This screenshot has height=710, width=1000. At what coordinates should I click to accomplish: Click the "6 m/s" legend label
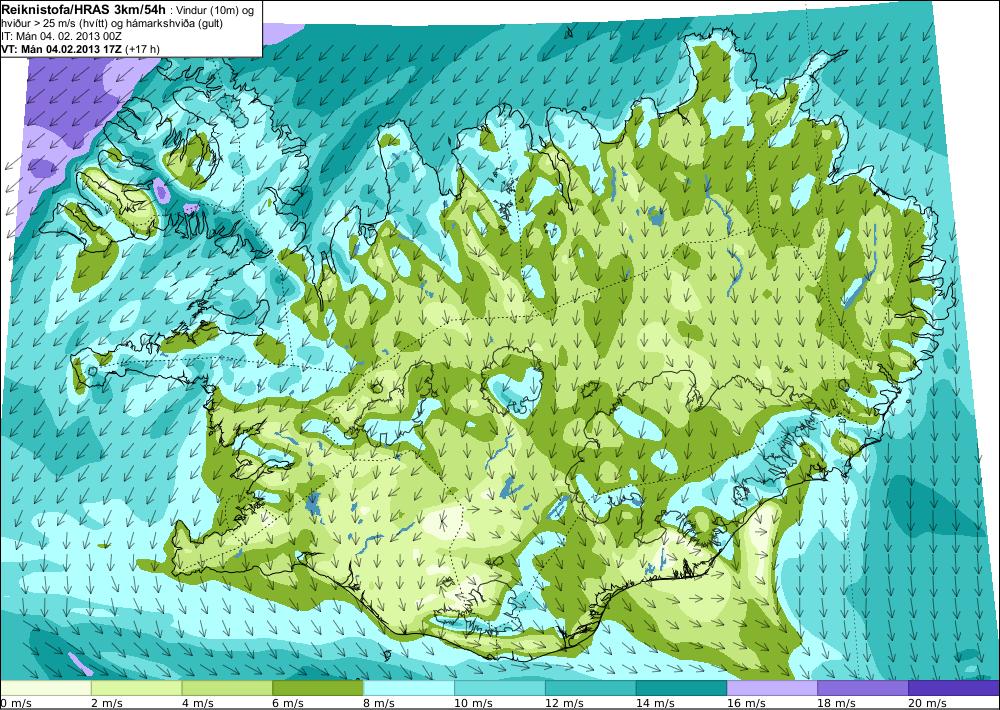288,703
